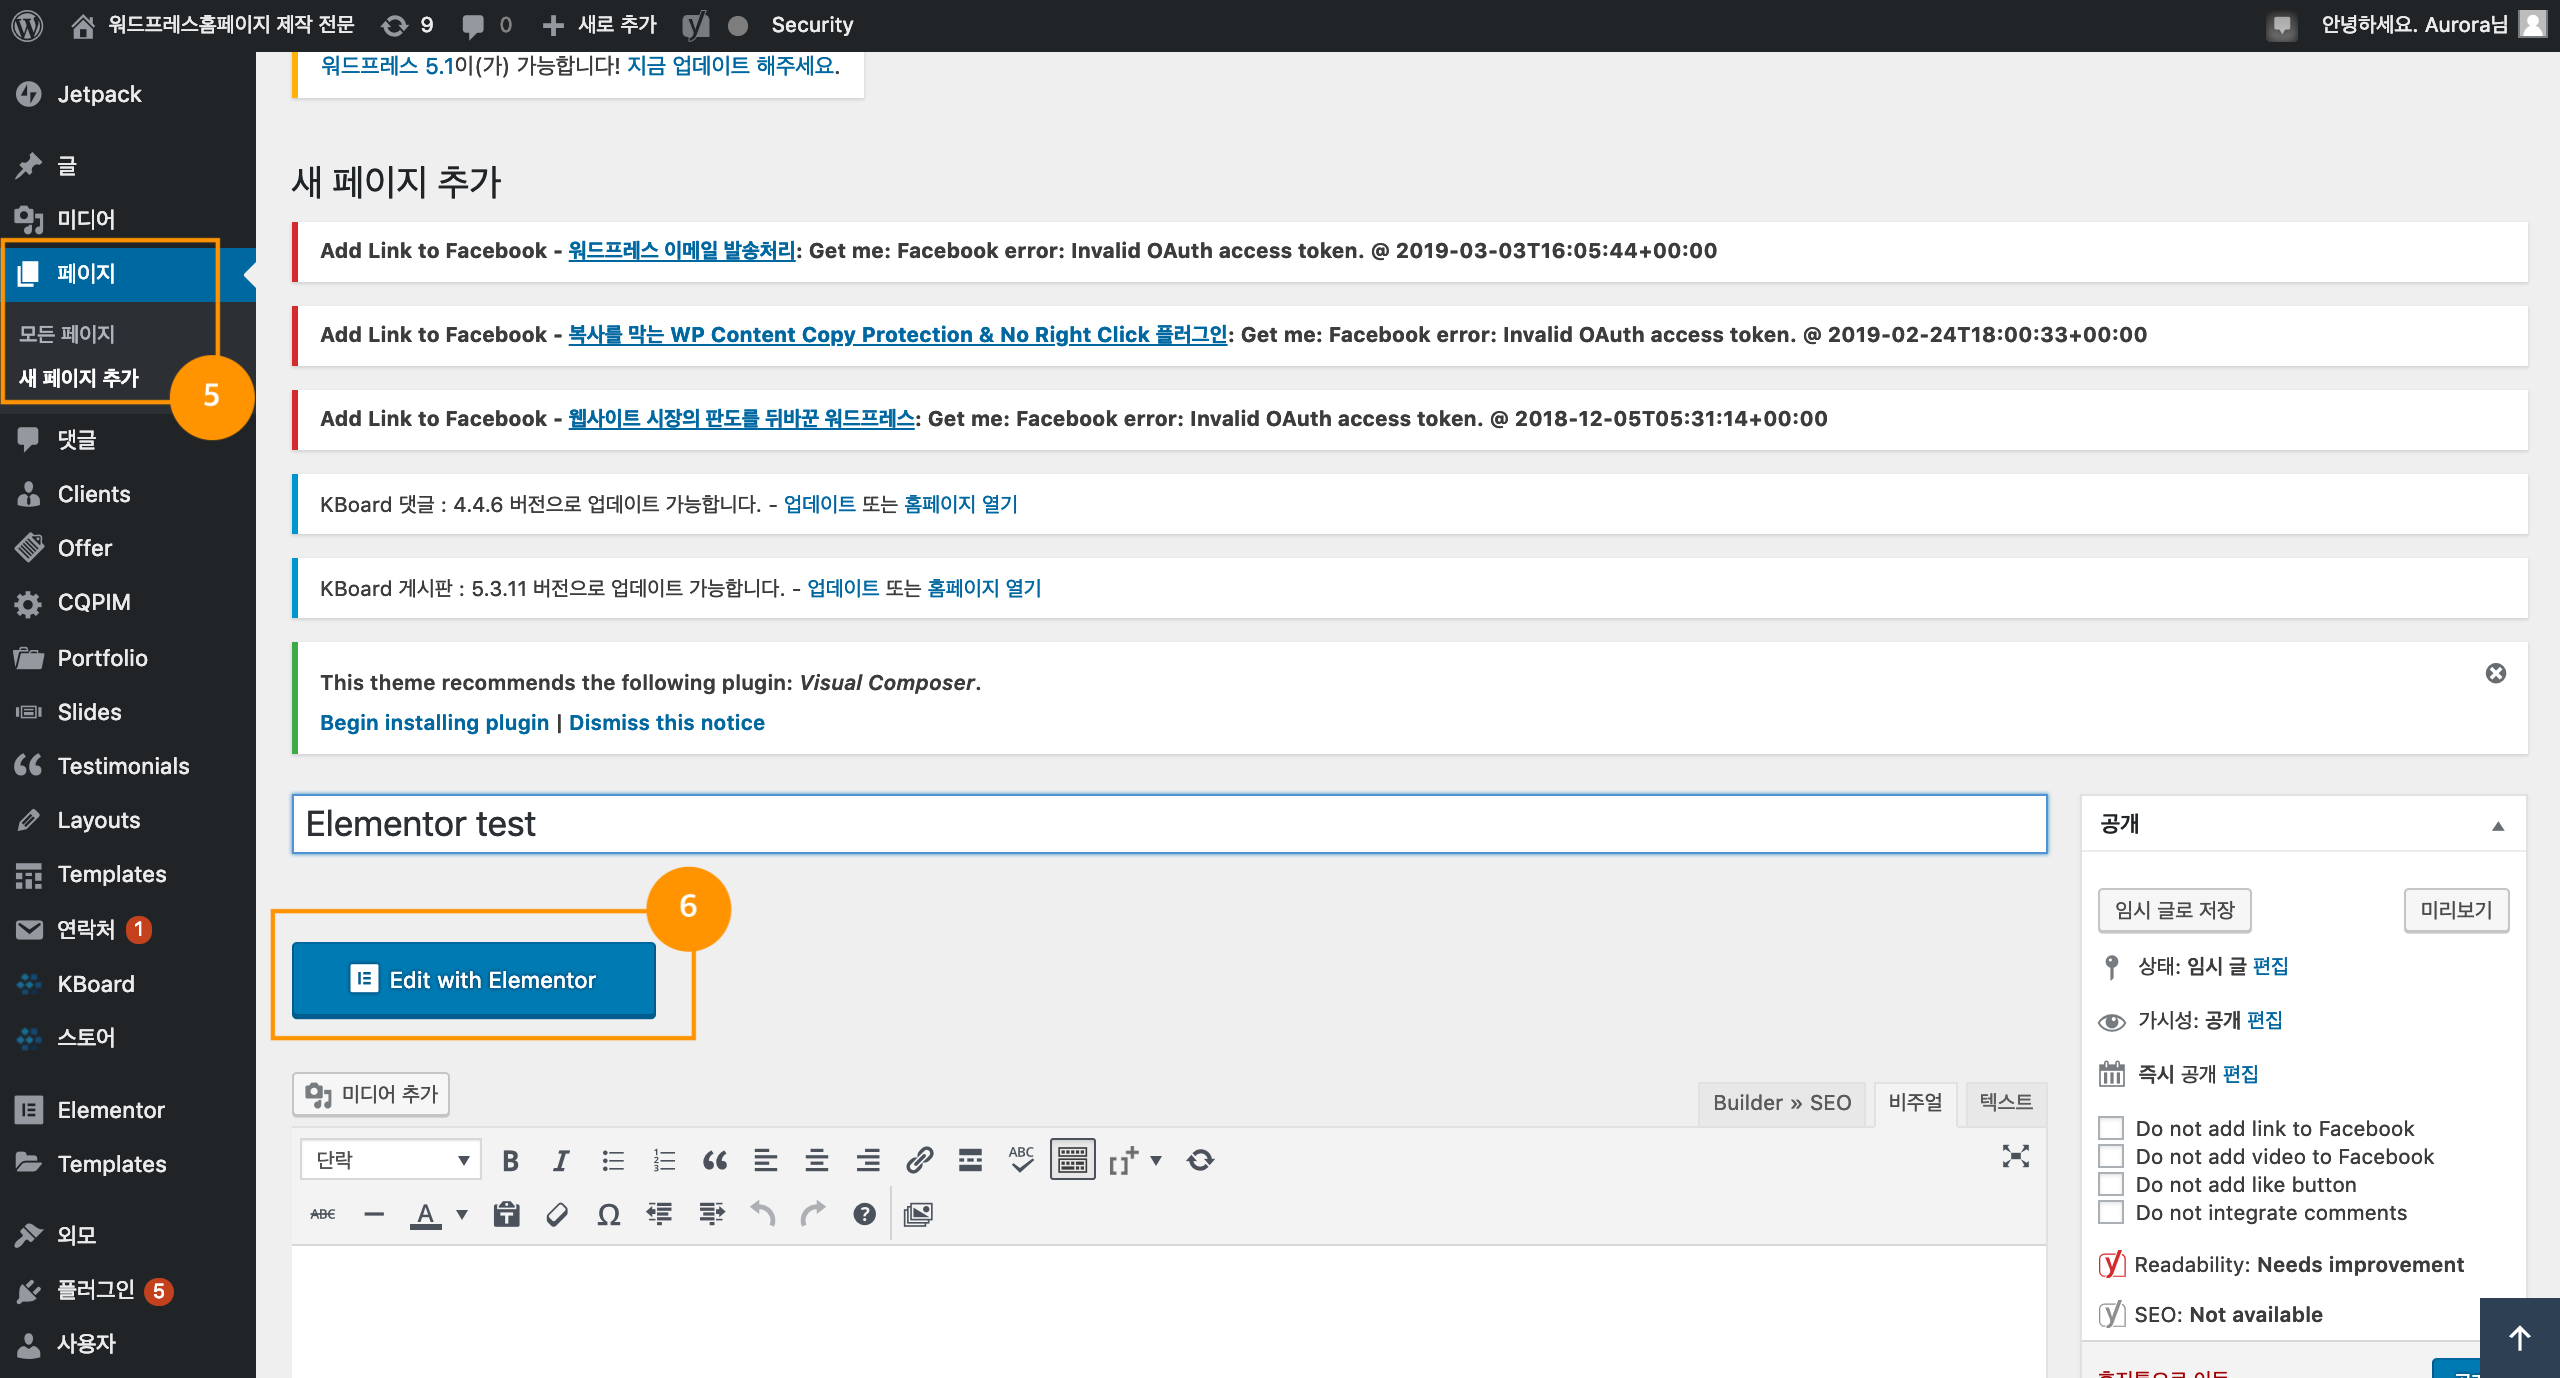Screen dimensions: 2560x1378
Task: Click the text color swatch button
Action: pos(426,1214)
